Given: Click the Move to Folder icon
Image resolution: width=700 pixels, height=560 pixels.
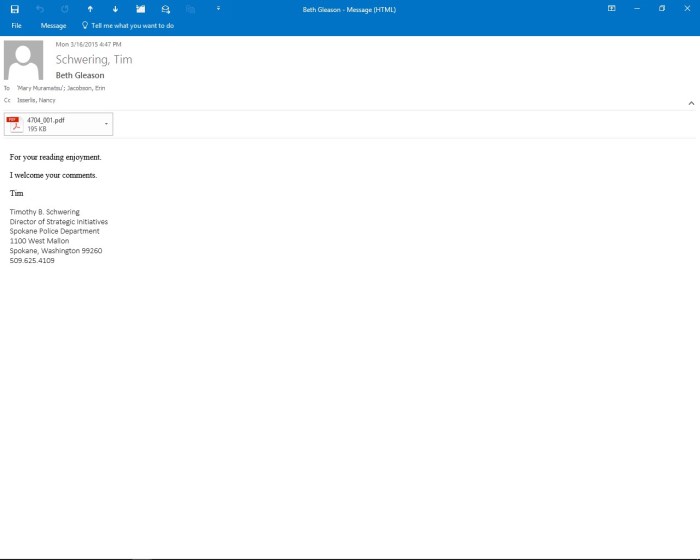Looking at the screenshot, I should tap(141, 9).
